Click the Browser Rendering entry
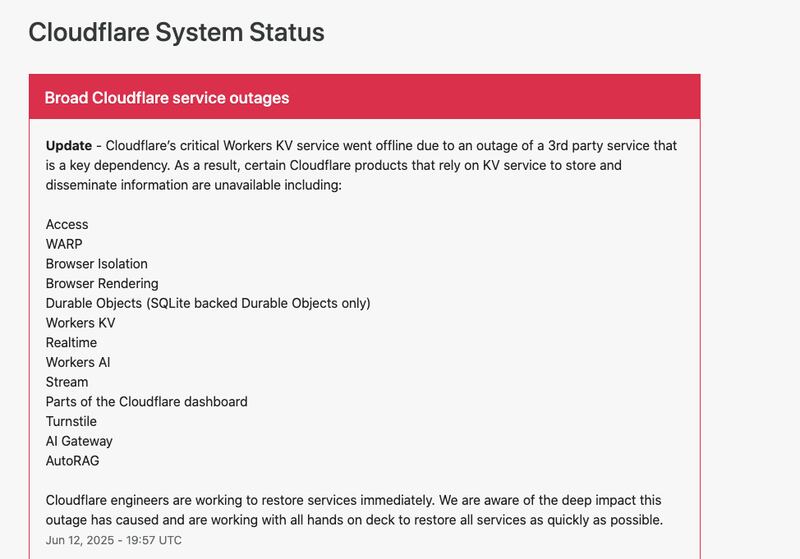The height and width of the screenshot is (559, 800). pyautogui.click(x=102, y=283)
